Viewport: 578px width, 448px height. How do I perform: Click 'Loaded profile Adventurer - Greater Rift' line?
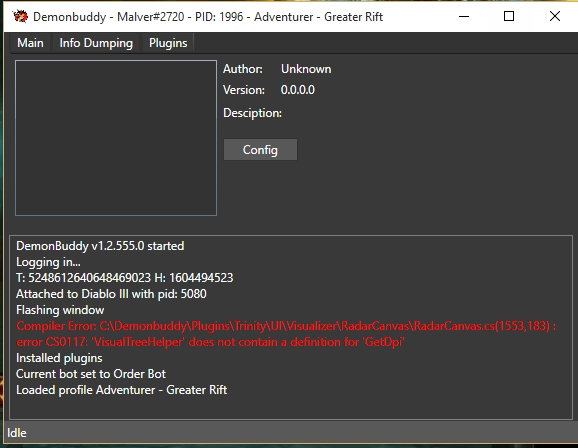pyautogui.click(x=122, y=390)
